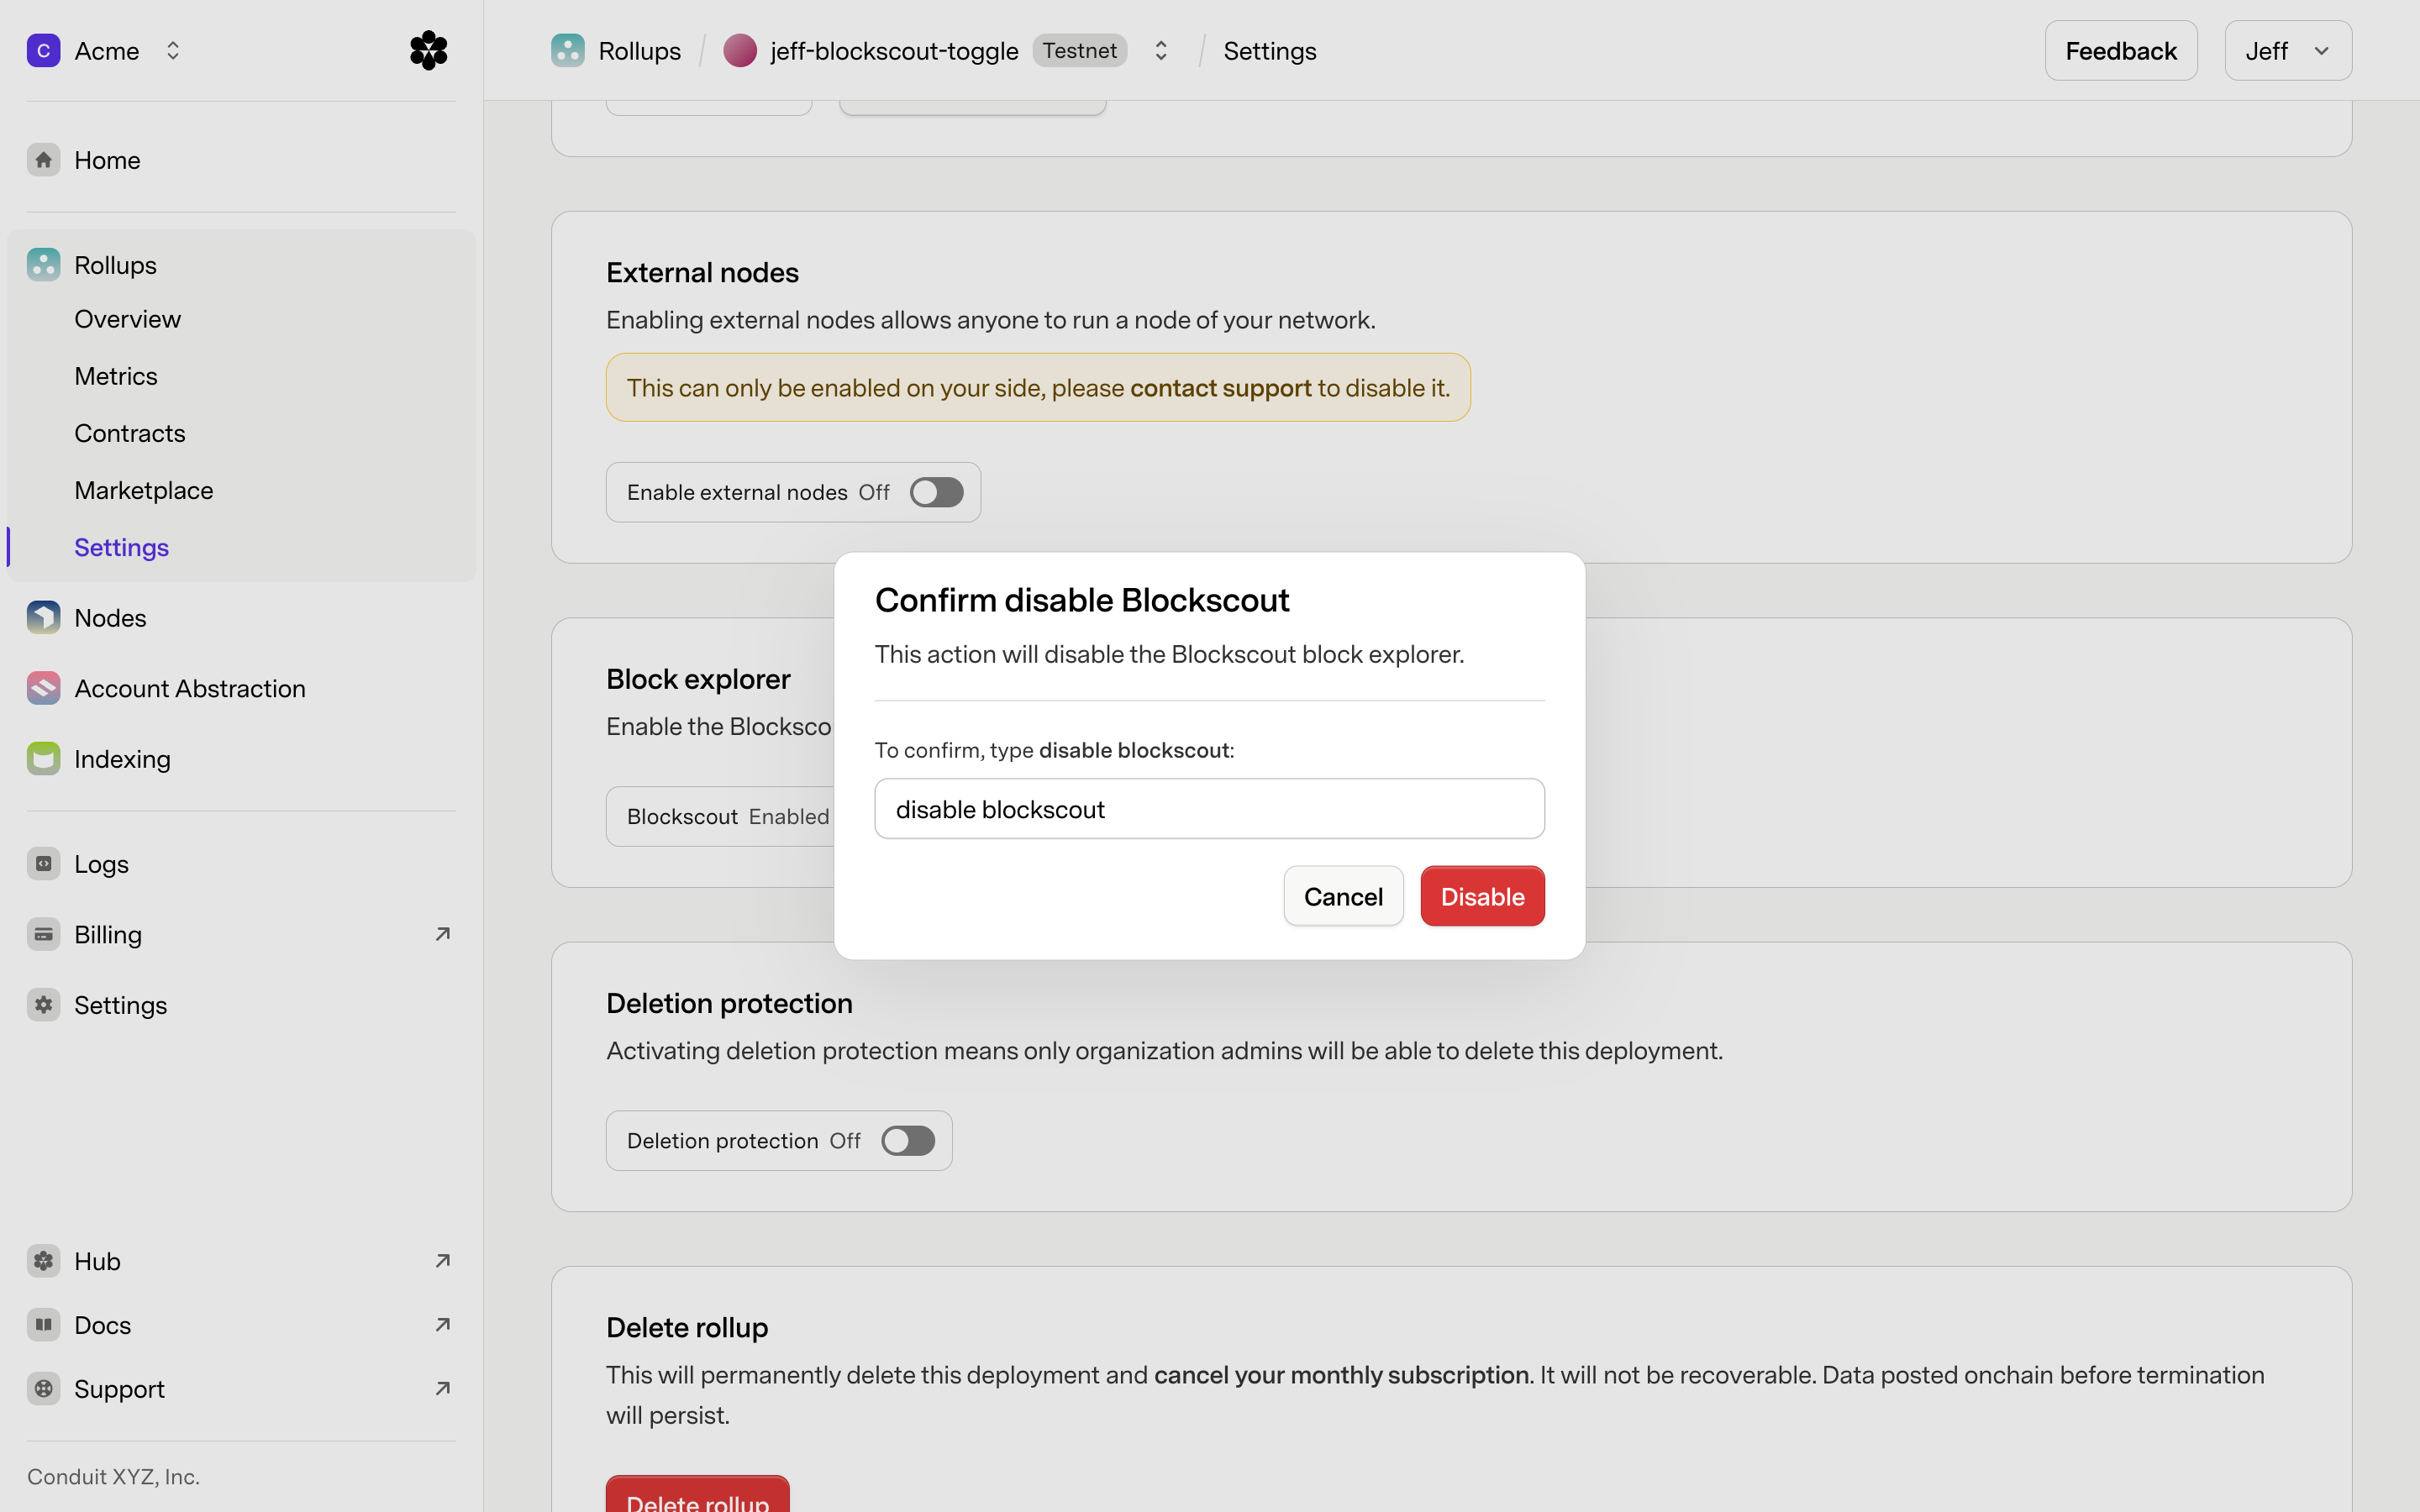Click the Hub icon in the sidebar
2420x1512 pixels.
pyautogui.click(x=43, y=1260)
